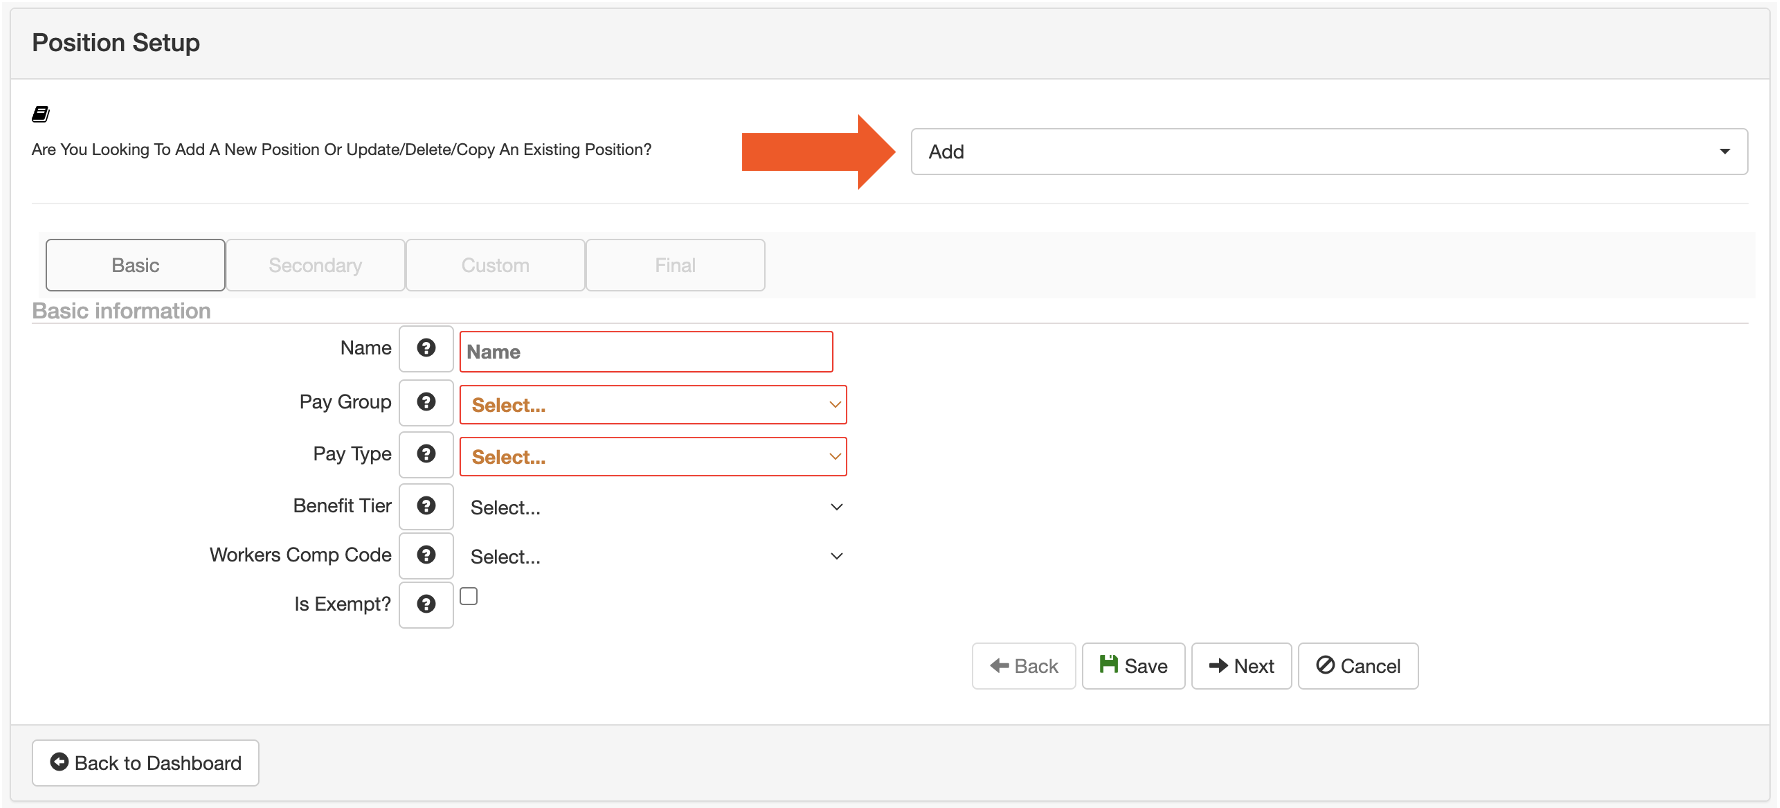Viewport: 1780px width, 808px height.
Task: Open the Secondary tab
Action: tap(315, 265)
